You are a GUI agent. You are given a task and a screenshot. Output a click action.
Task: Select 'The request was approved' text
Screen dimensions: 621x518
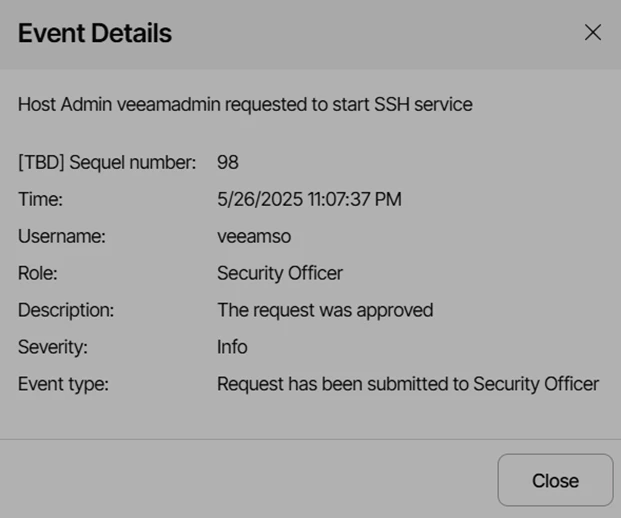pyautogui.click(x=325, y=310)
